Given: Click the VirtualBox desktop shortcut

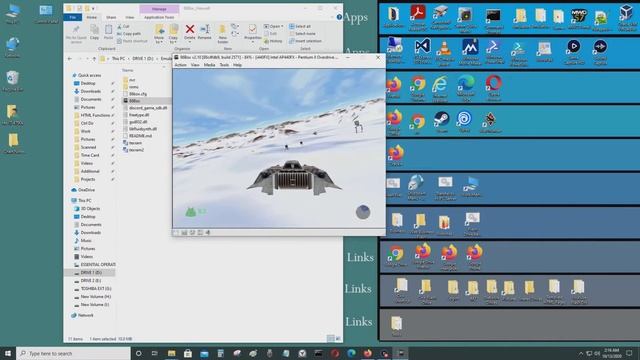Looking at the screenshot, I should click(627, 17).
